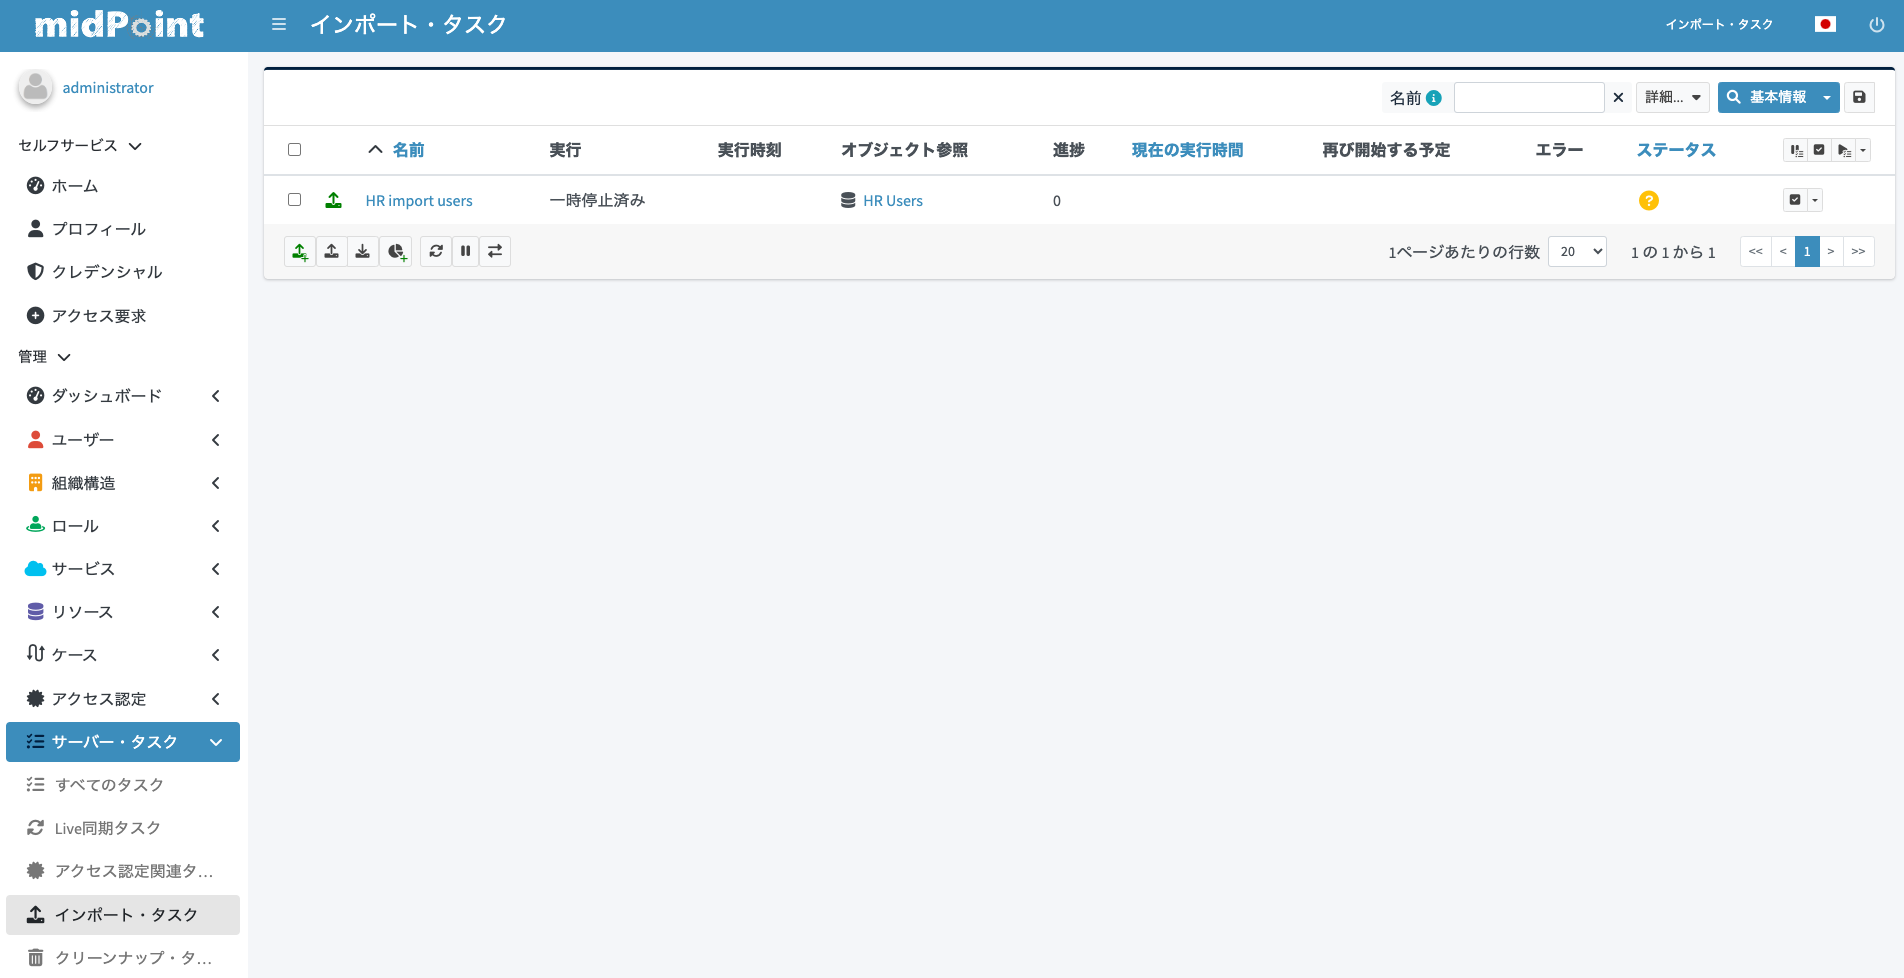Open プロフィール in the sidebar

(x=123, y=229)
